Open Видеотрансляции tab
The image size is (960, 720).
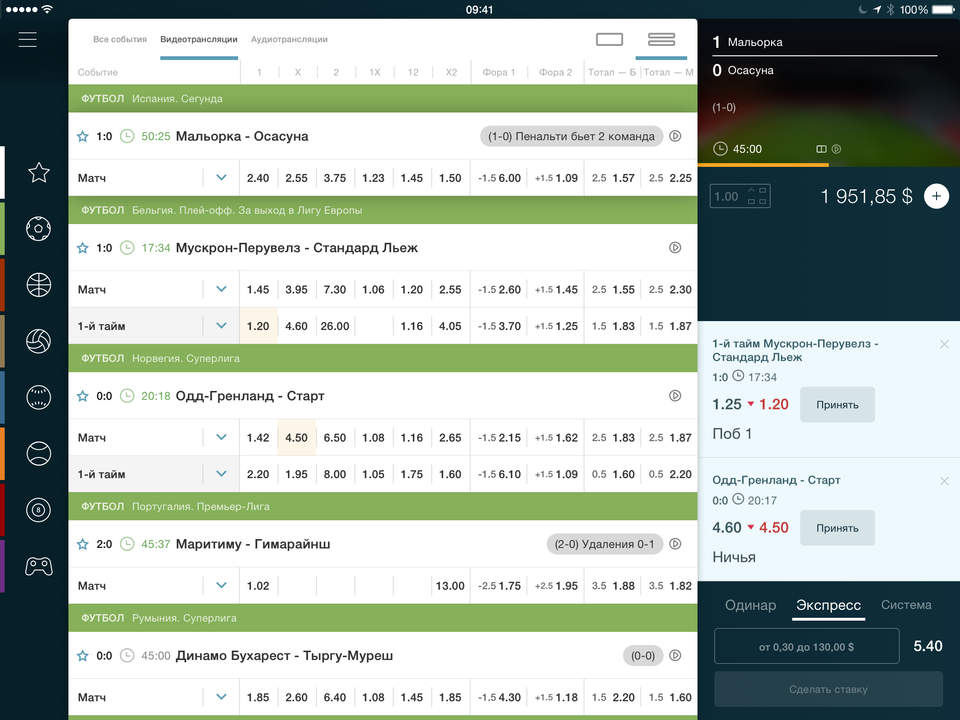[199, 39]
